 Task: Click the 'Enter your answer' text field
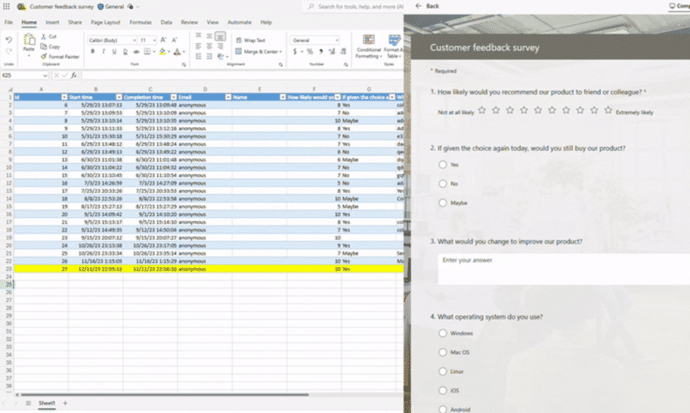pos(560,261)
